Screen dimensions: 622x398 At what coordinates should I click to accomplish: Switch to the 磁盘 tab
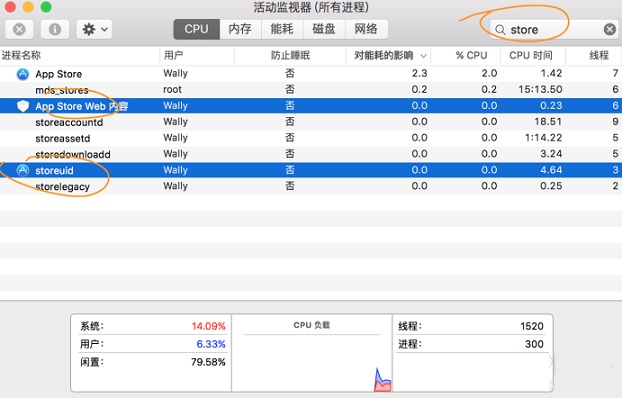[324, 29]
